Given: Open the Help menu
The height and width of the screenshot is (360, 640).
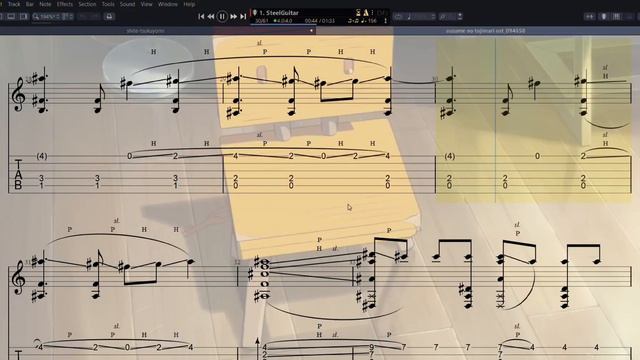Looking at the screenshot, I should click(x=189, y=4).
